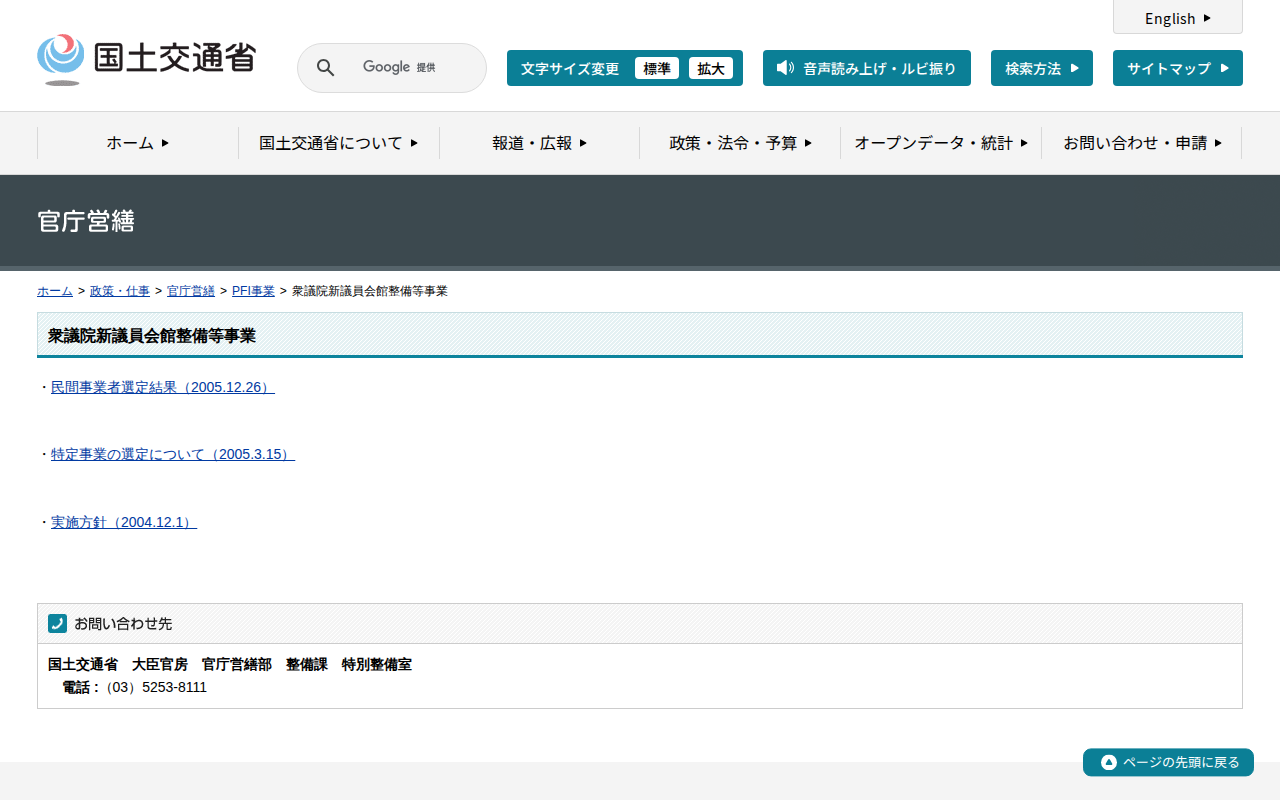
Task: Set text size to 拡大
Action: [x=710, y=68]
